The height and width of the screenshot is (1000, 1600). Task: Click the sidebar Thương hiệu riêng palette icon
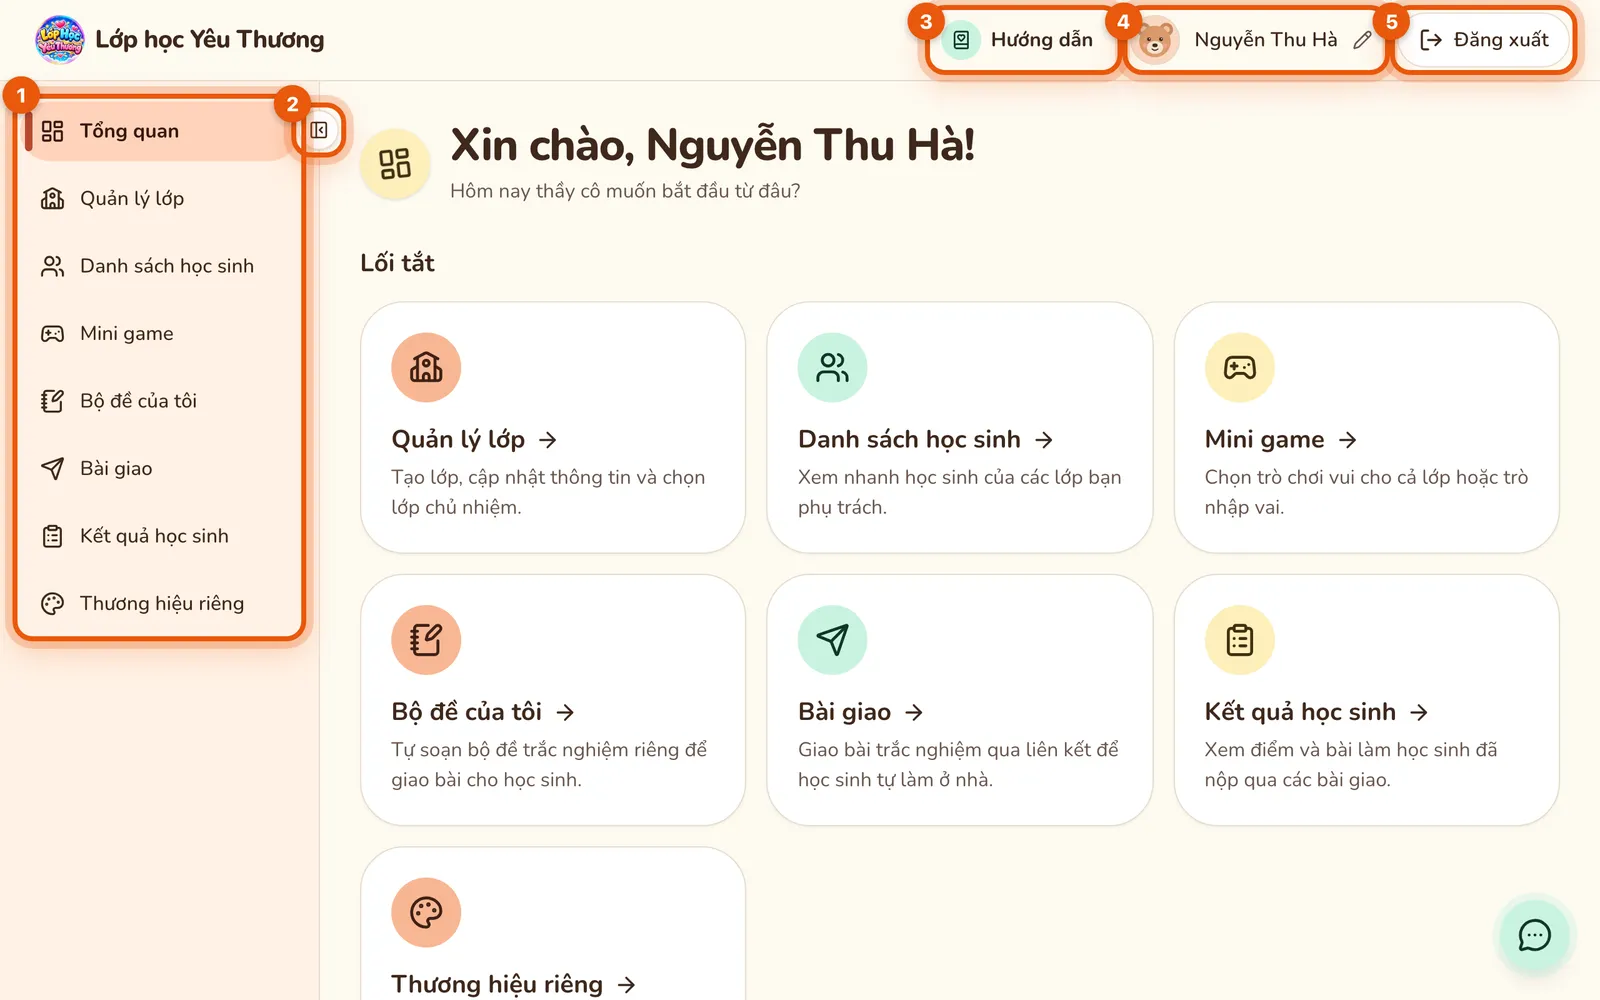click(52, 604)
